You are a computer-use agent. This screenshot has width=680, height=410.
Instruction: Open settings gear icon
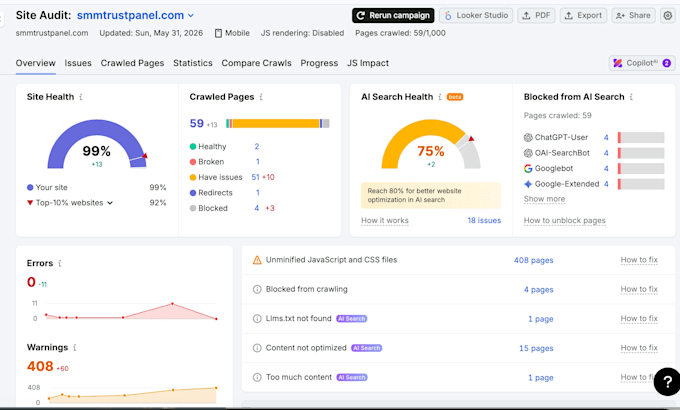668,16
